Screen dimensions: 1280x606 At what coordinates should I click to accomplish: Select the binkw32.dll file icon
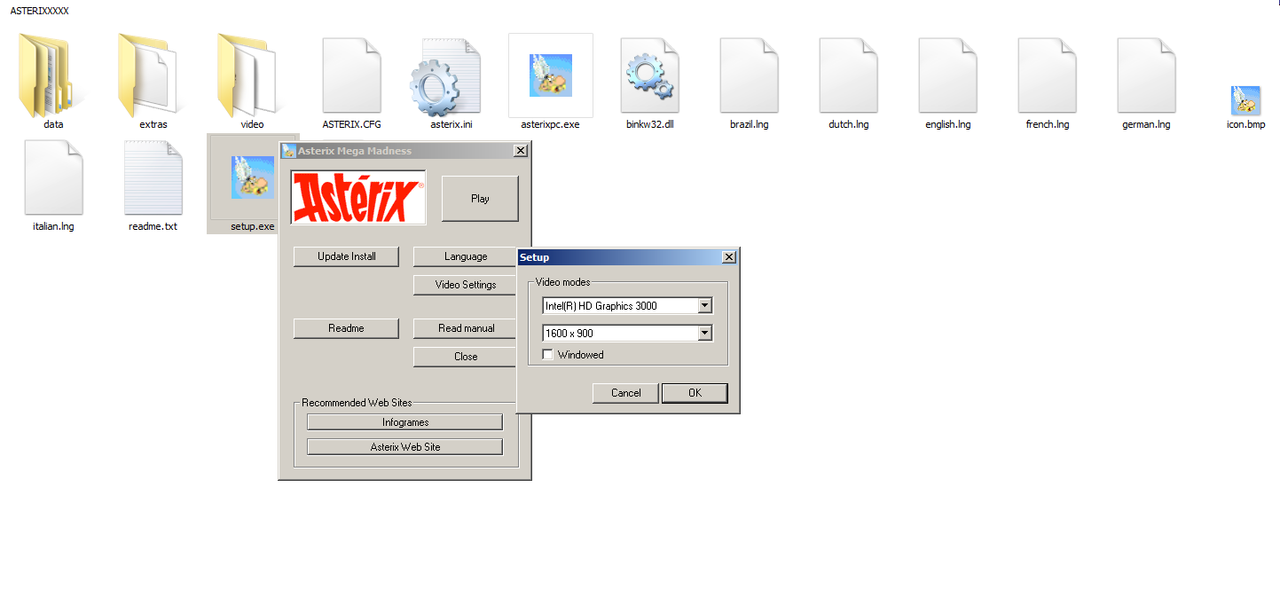[650, 76]
